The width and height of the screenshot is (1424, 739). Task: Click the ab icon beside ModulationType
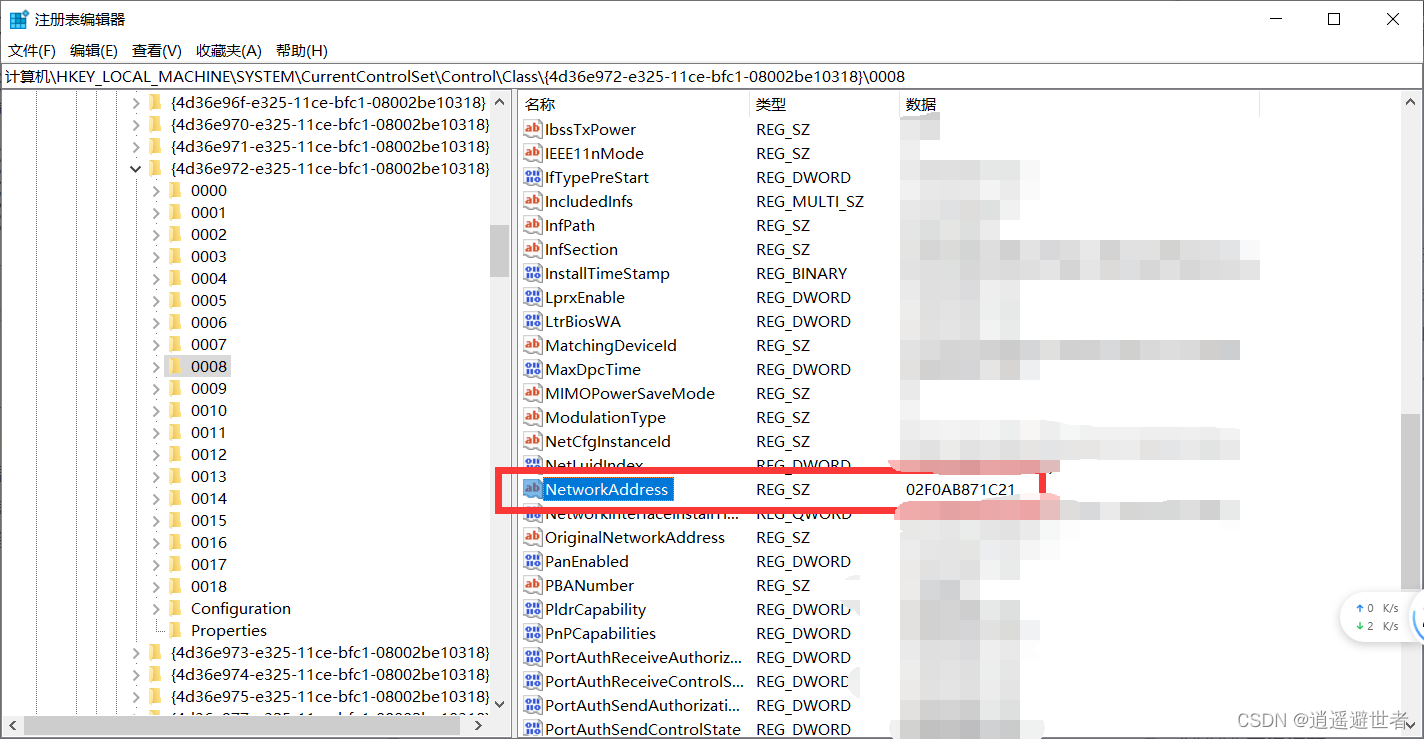point(533,417)
